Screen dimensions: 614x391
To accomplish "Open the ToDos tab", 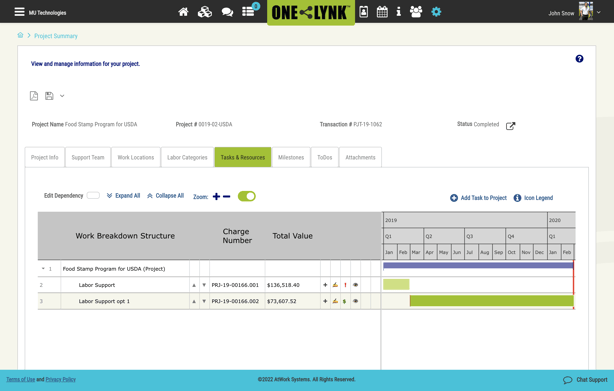I will coord(325,157).
